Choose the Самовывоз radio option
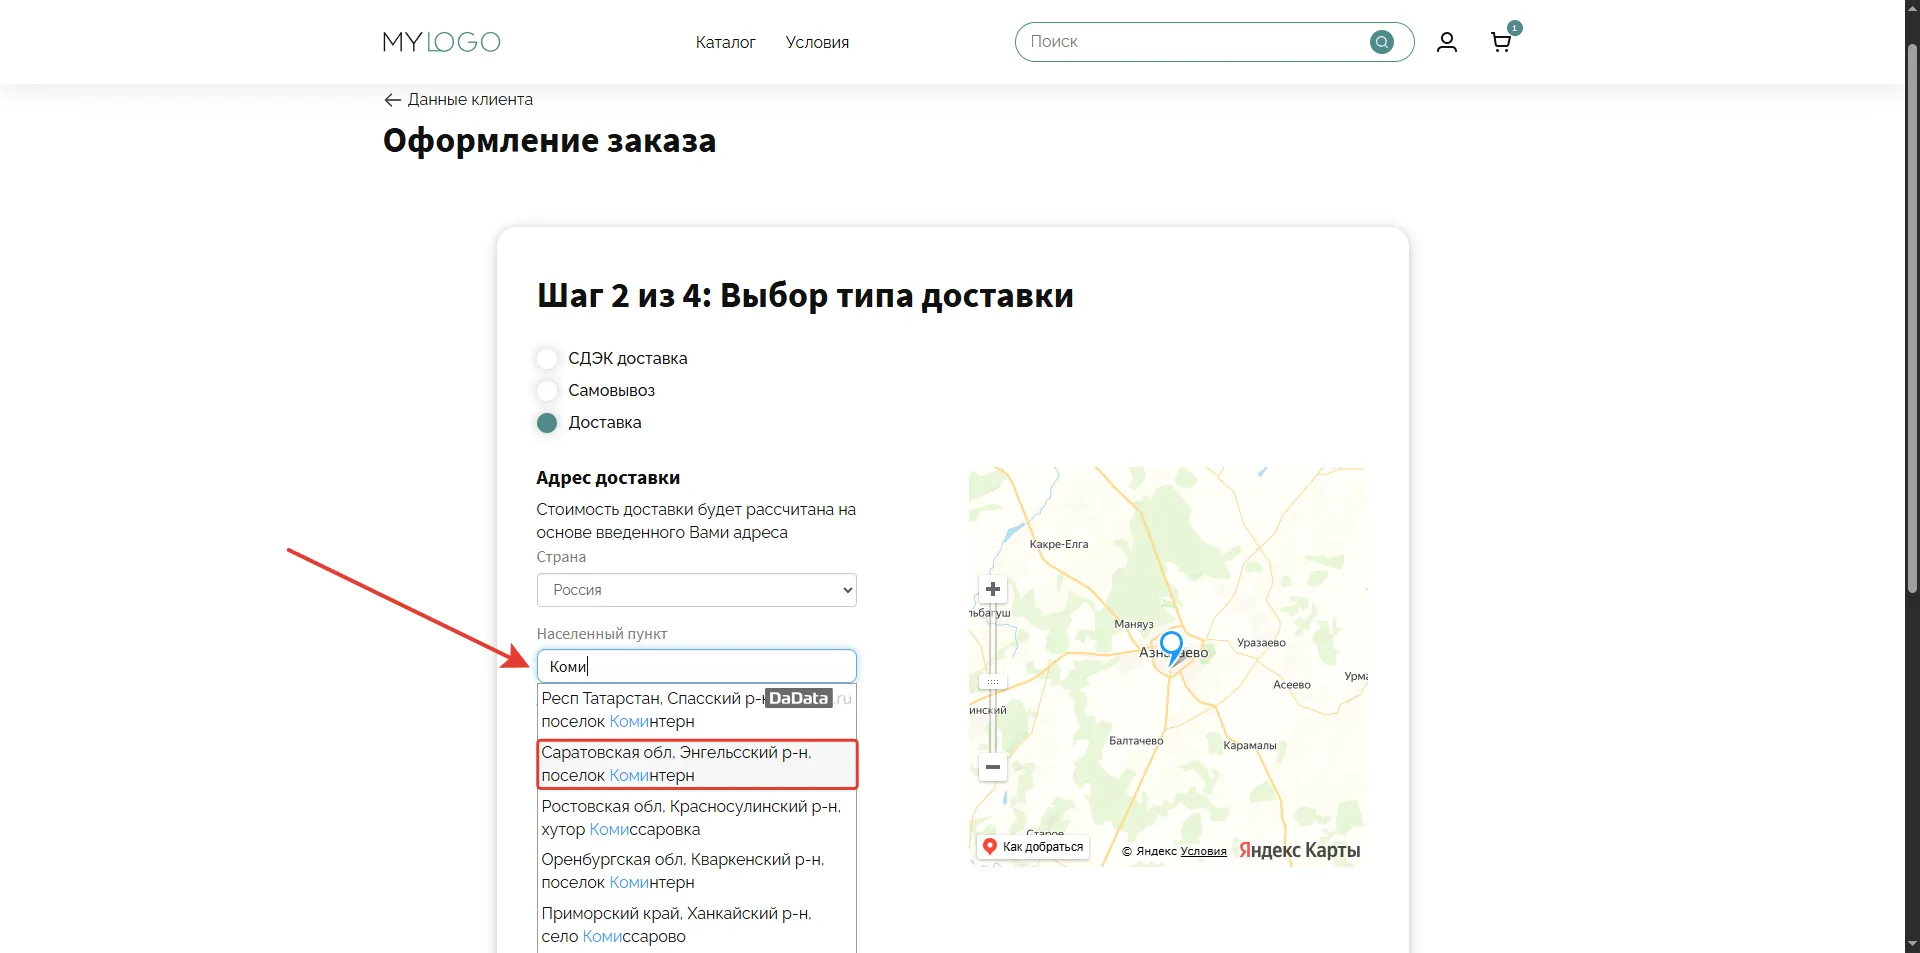 click(547, 391)
